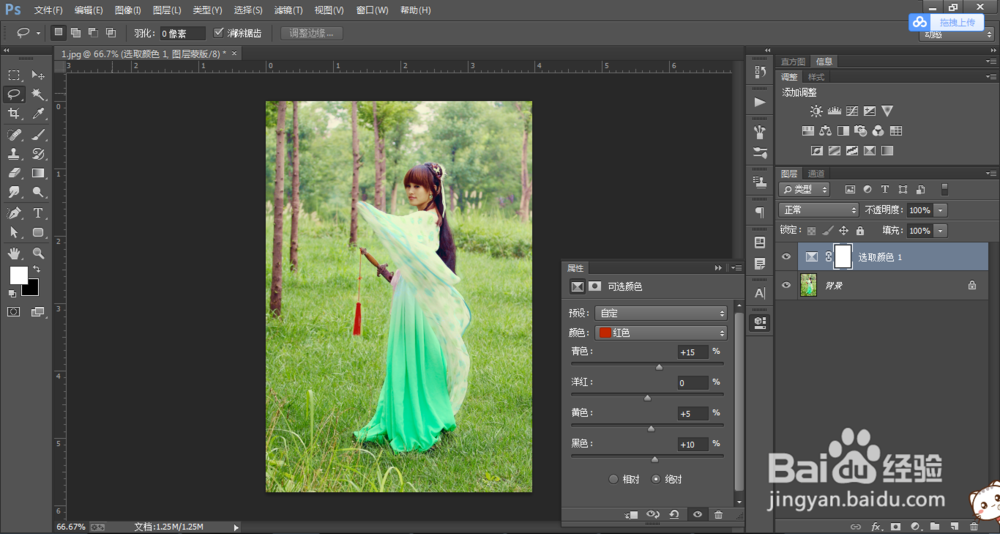Toggle lock all (padlock) in Layers panel
Screen dimensions: 1000x534
click(x=860, y=231)
